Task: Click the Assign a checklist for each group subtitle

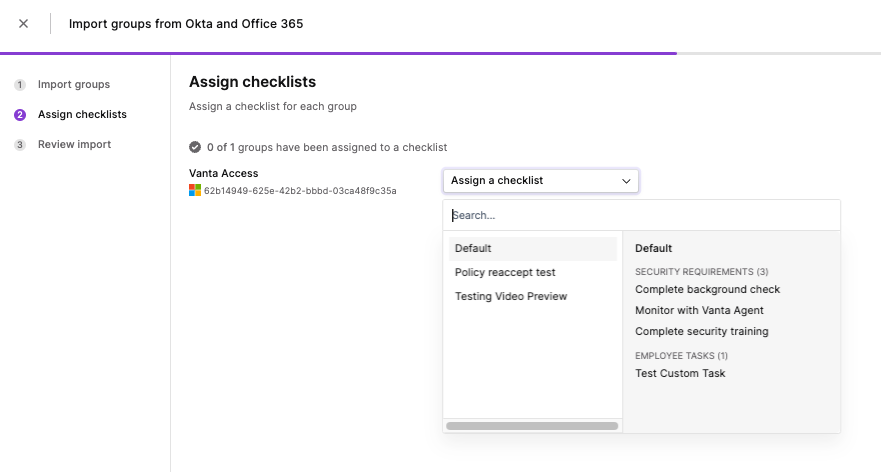Action: 273,106
